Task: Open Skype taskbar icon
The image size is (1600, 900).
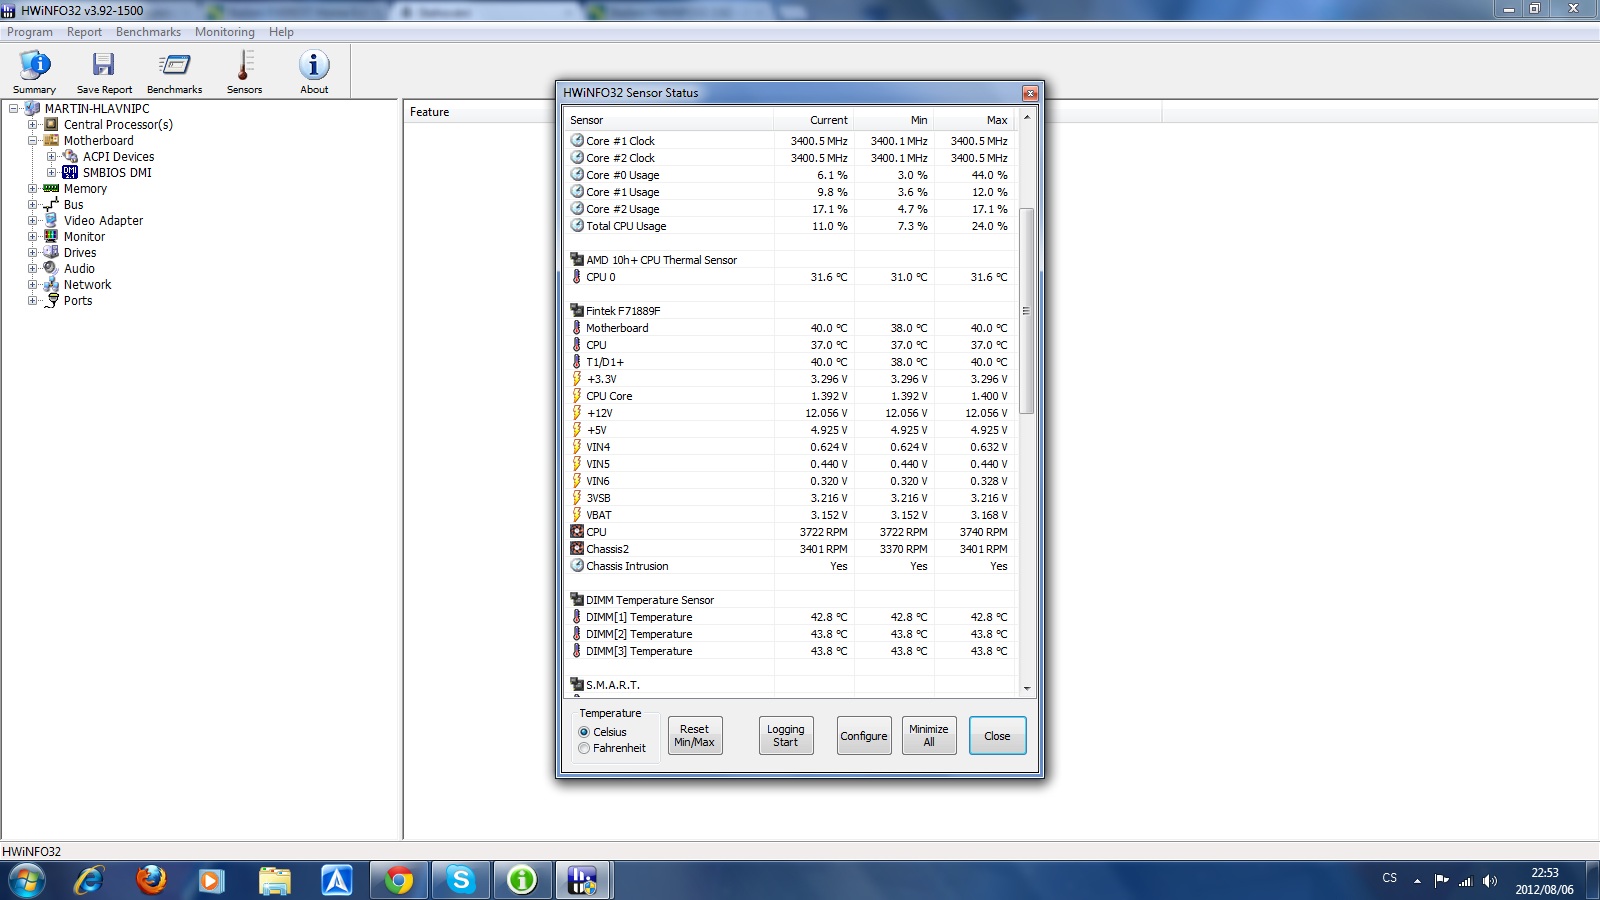Action: [x=461, y=880]
